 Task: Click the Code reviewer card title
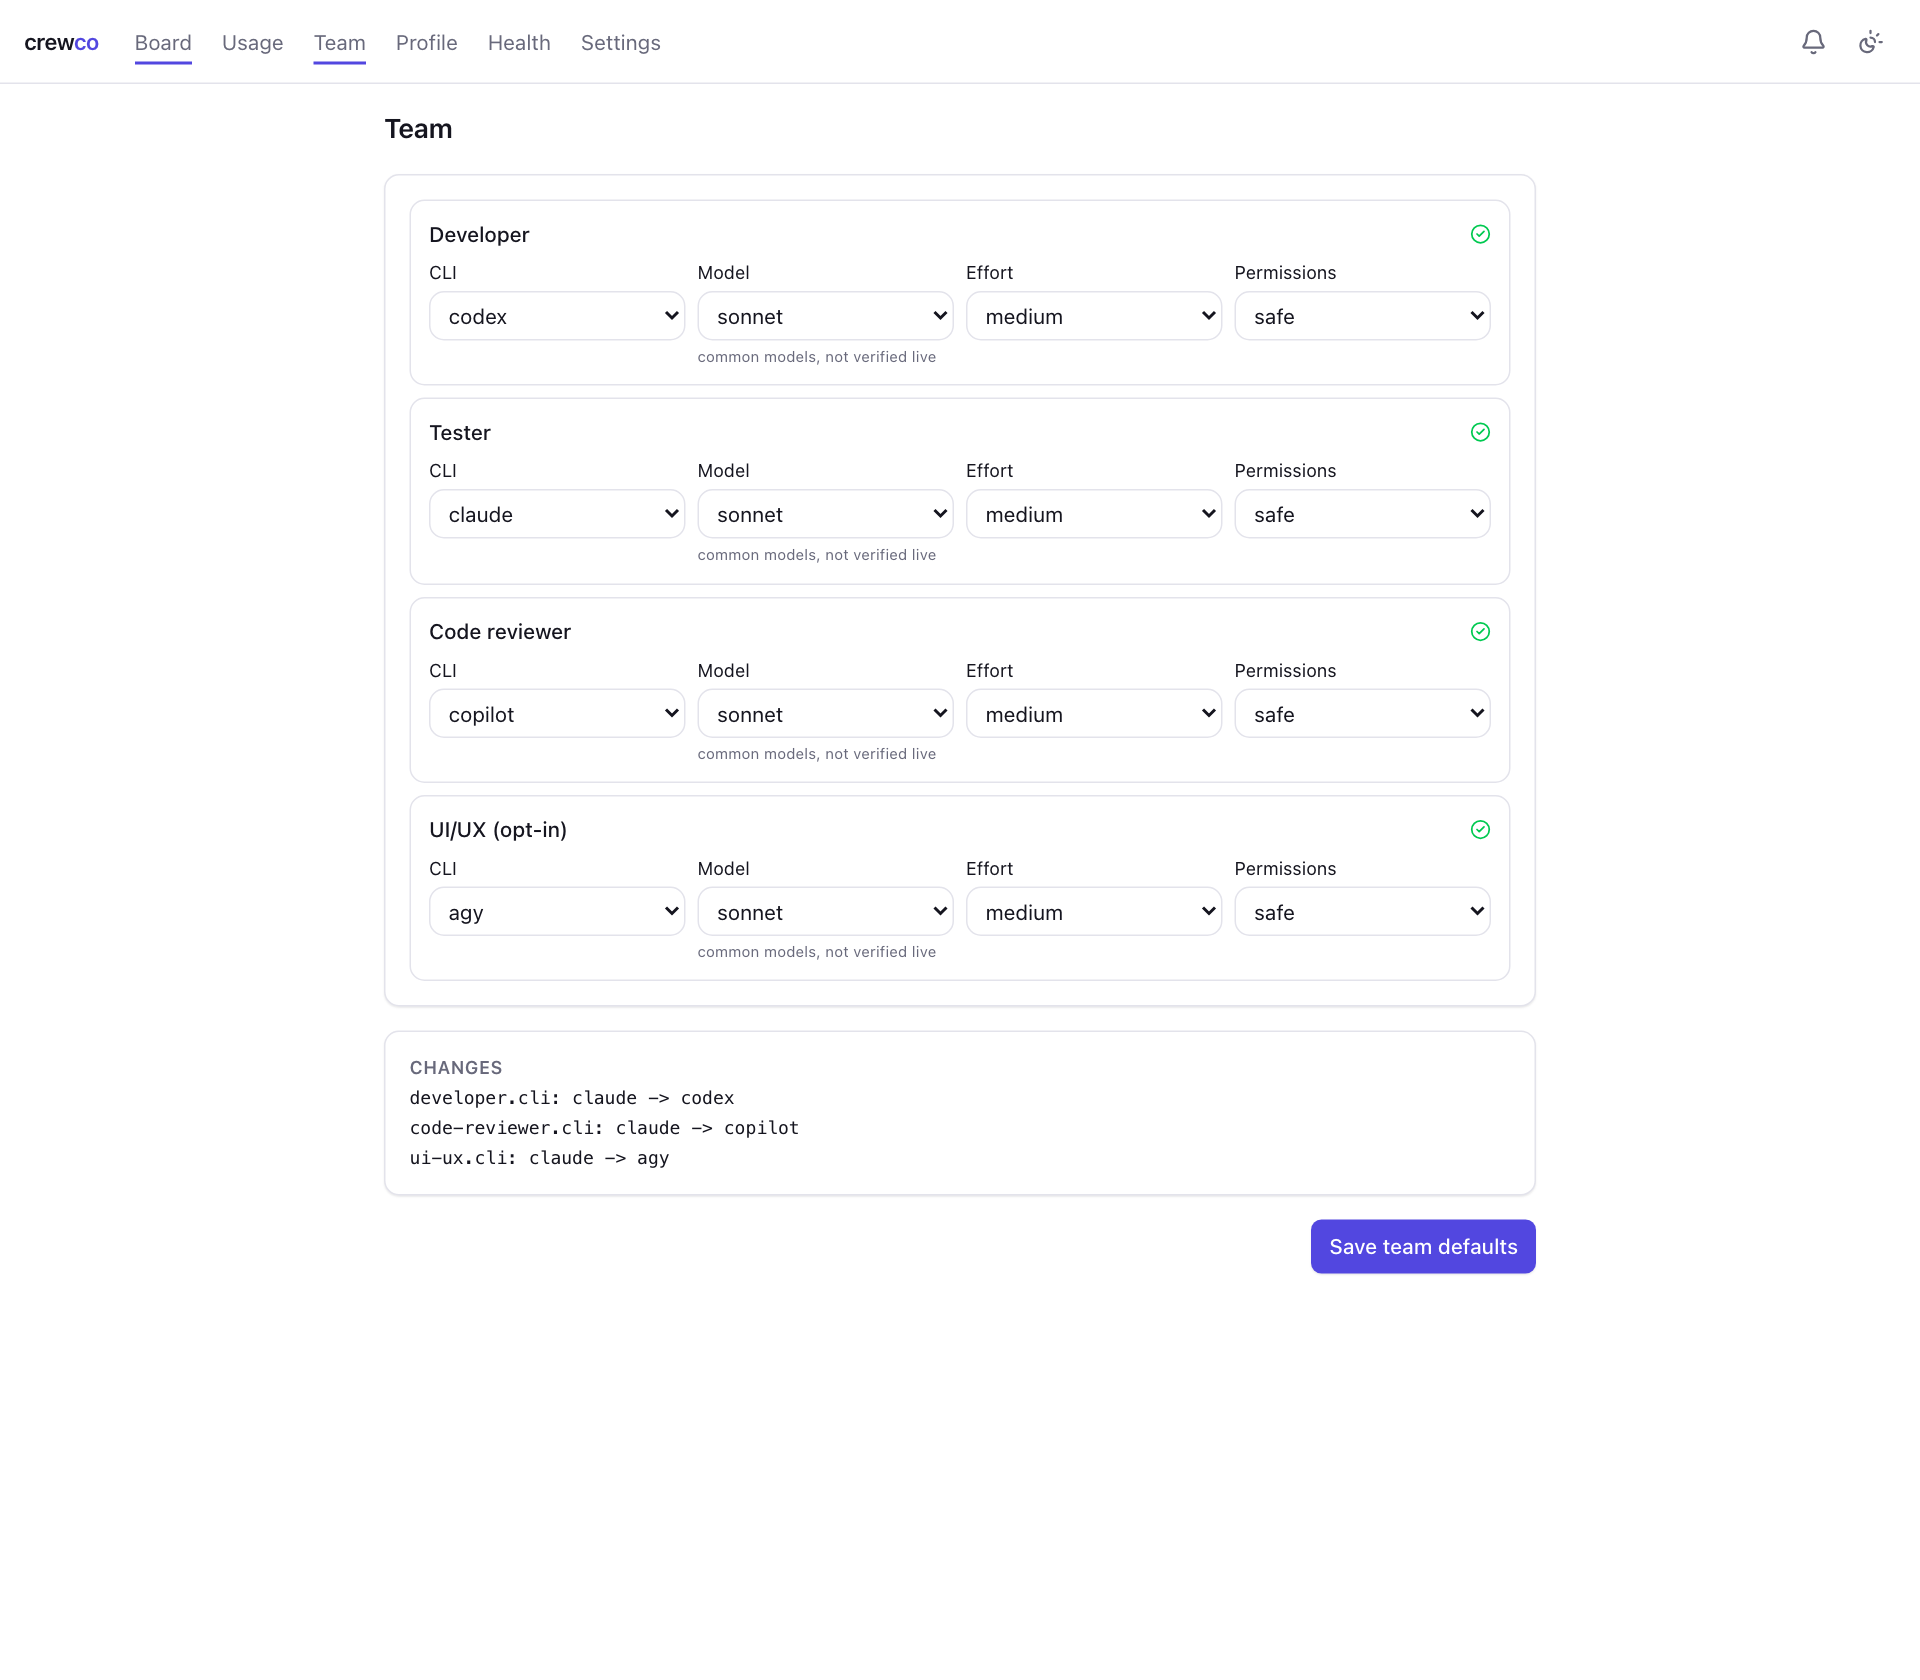pyautogui.click(x=500, y=632)
